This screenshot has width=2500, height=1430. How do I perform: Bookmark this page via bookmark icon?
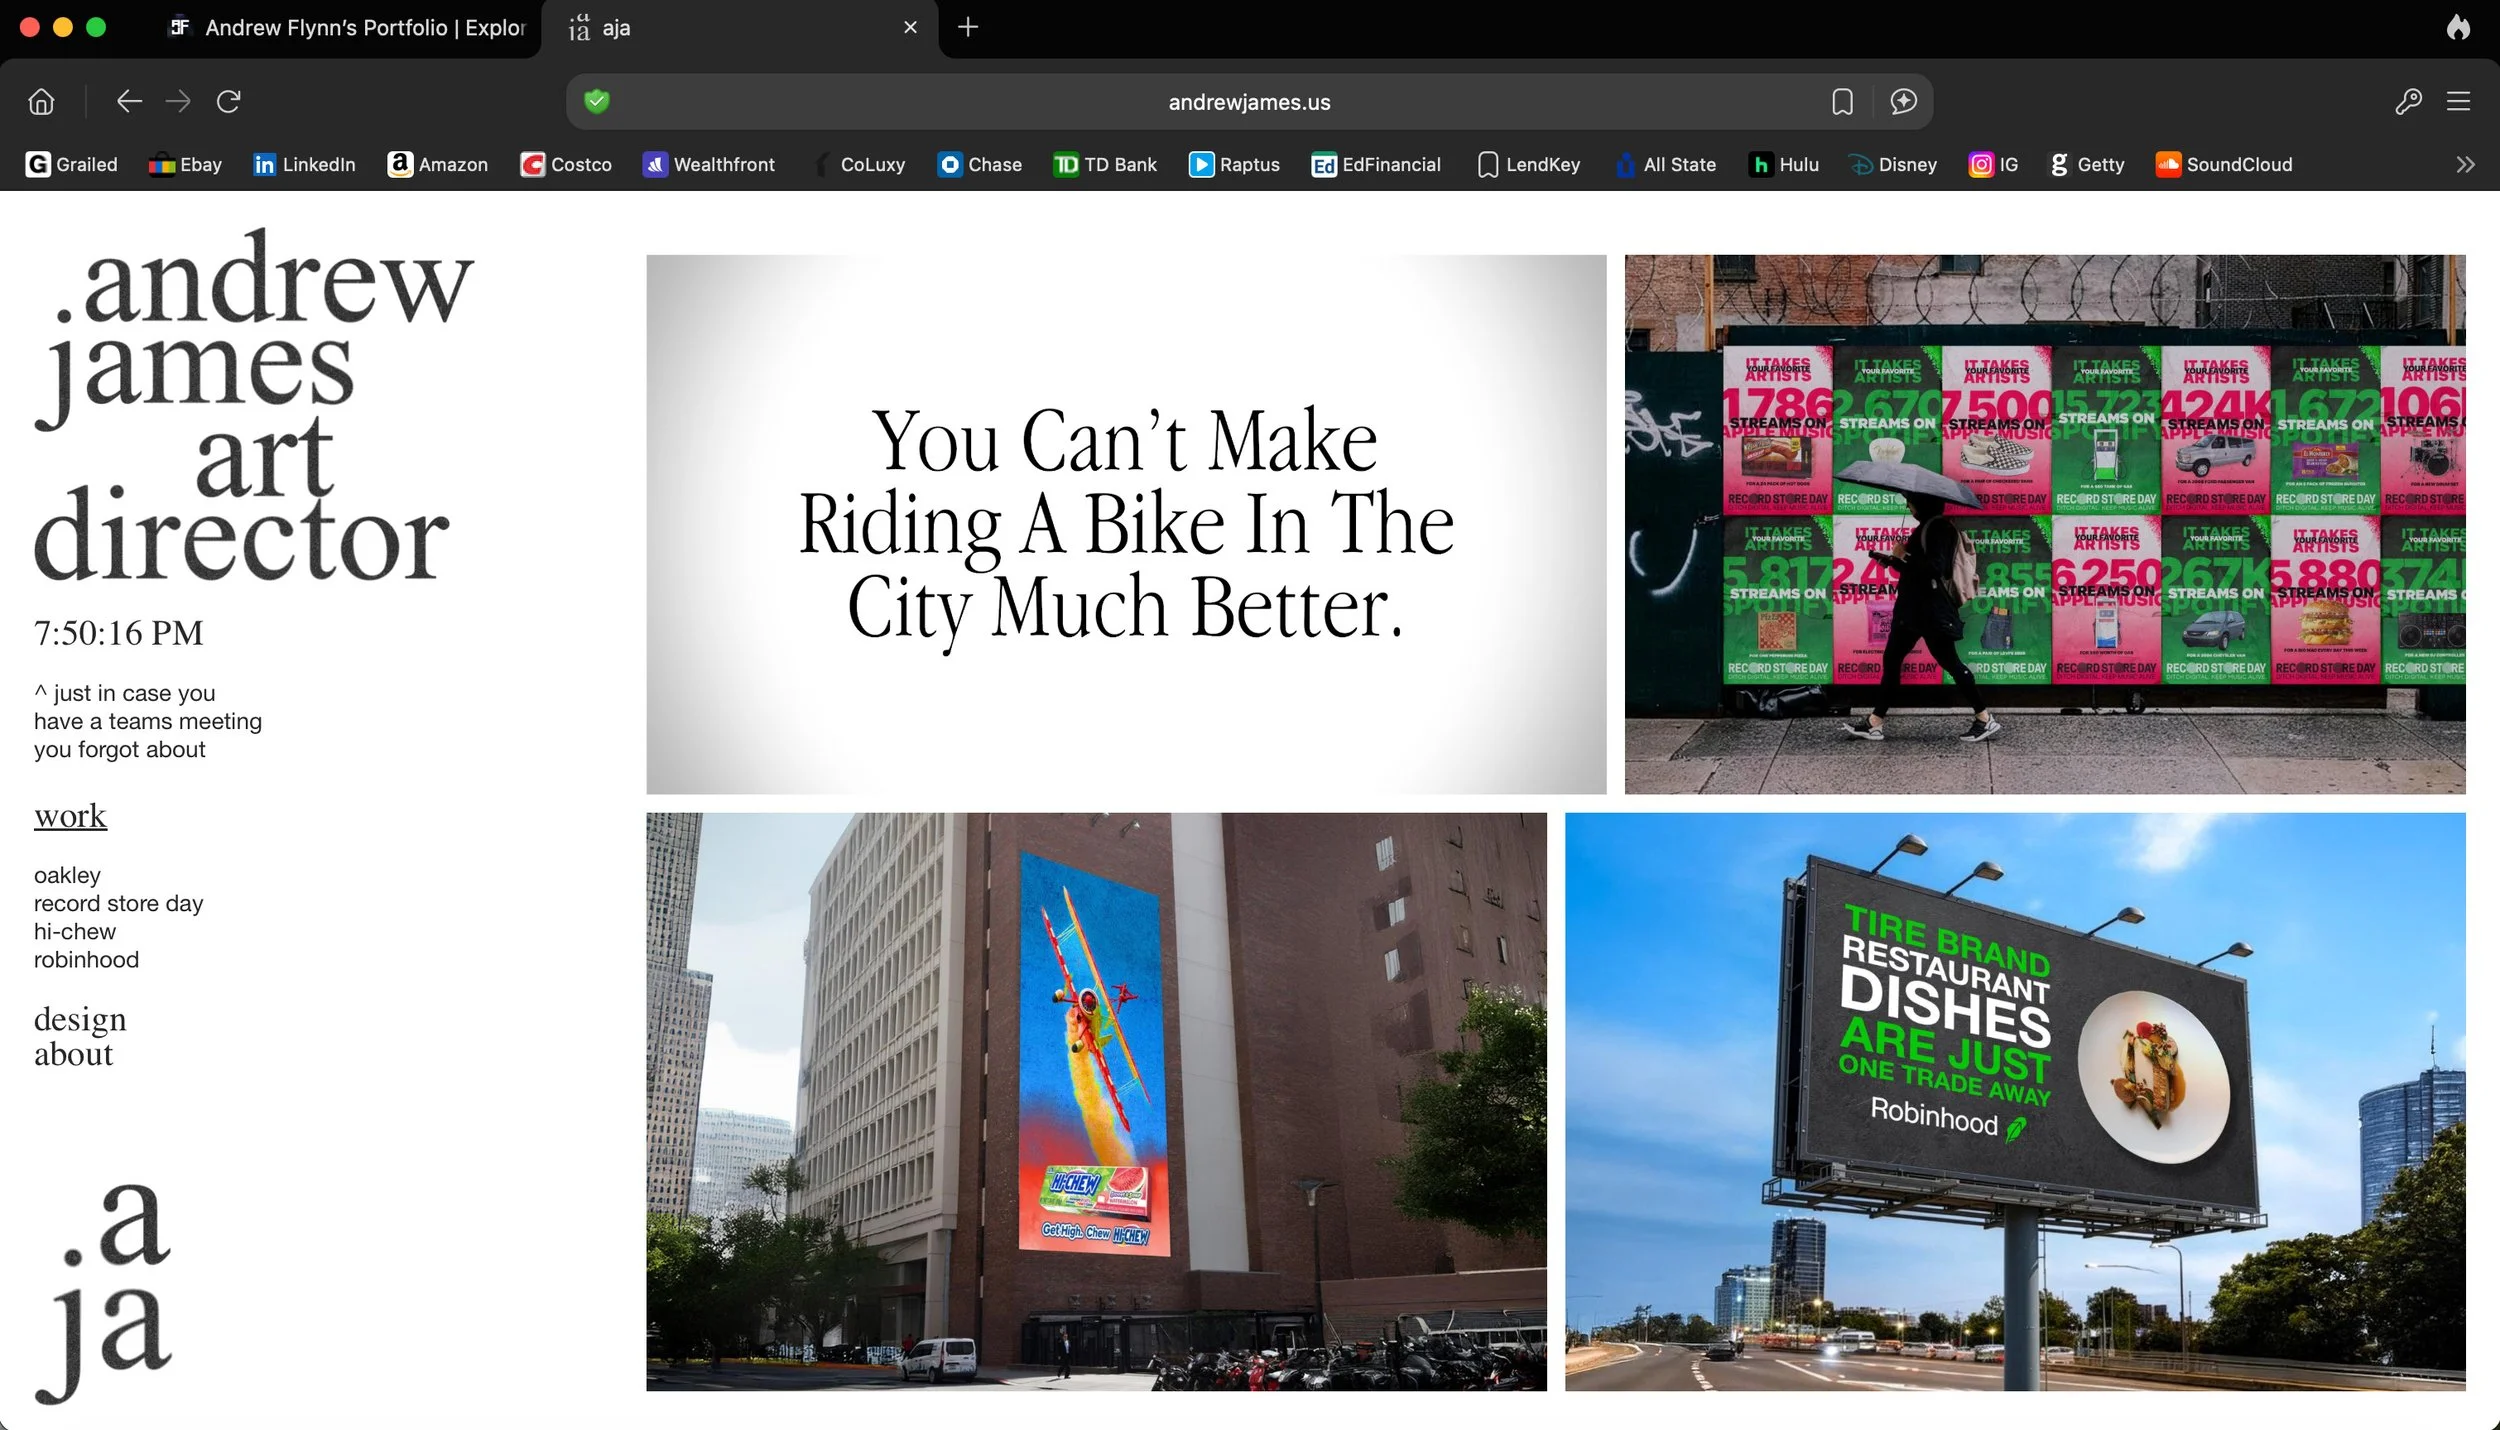[x=1842, y=101]
